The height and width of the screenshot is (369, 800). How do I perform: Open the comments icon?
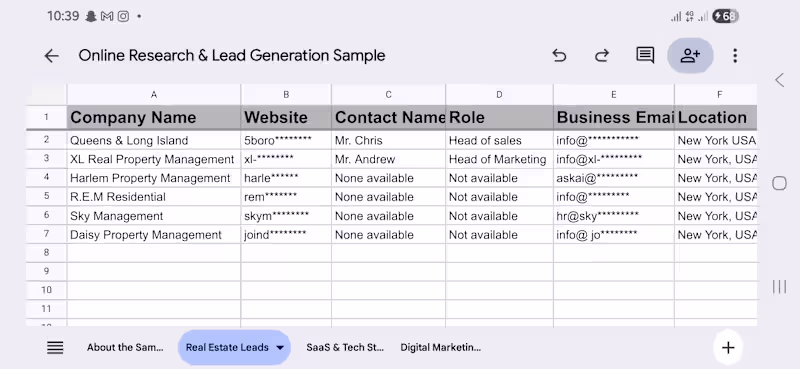pos(645,55)
